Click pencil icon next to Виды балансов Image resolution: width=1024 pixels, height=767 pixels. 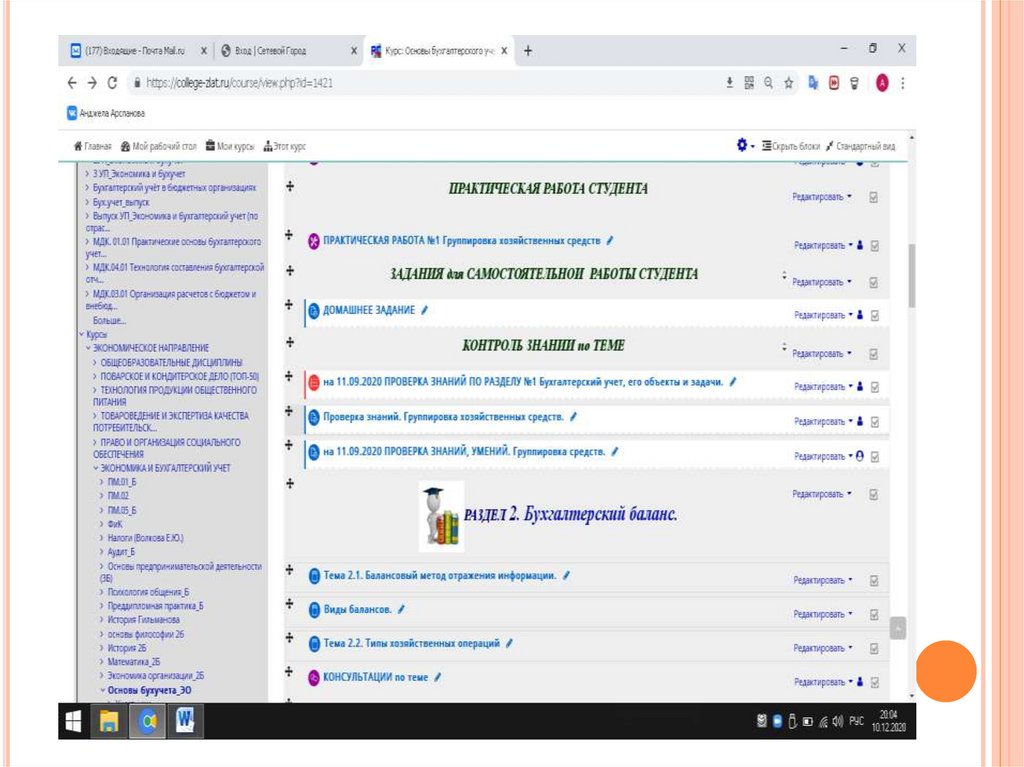401,610
